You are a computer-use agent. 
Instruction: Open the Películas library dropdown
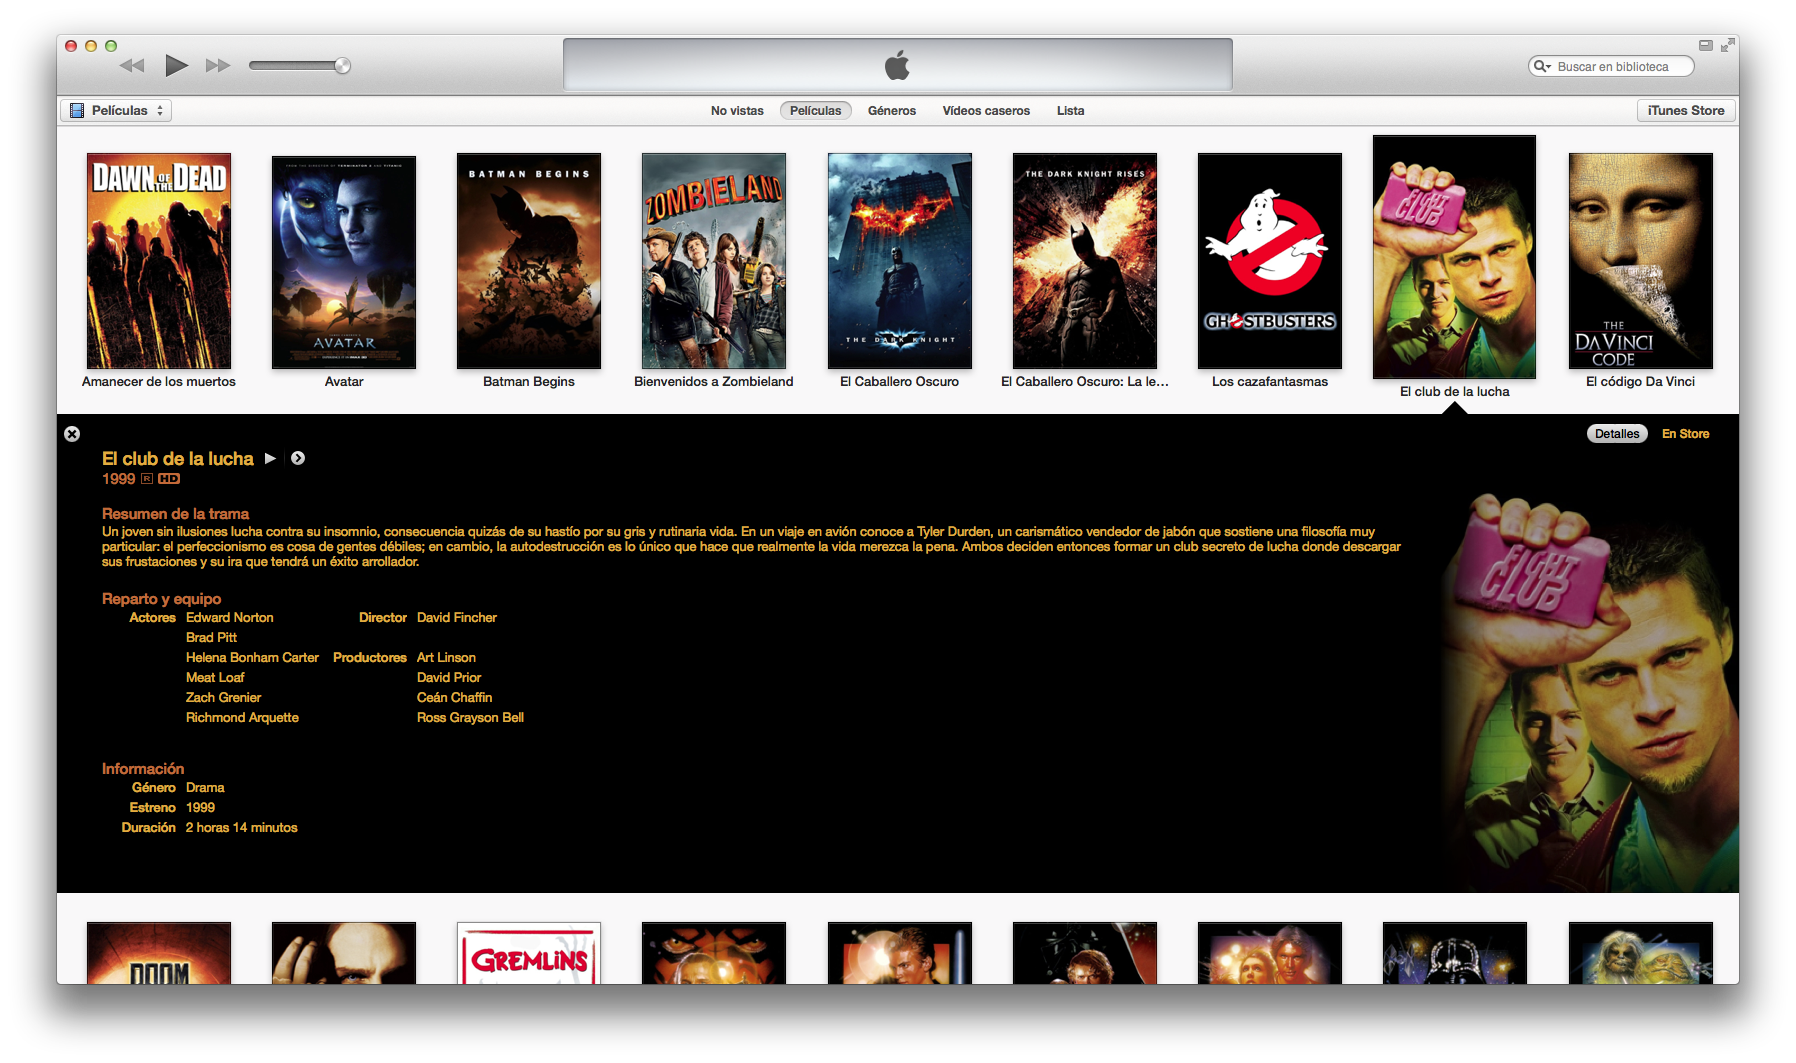point(116,111)
